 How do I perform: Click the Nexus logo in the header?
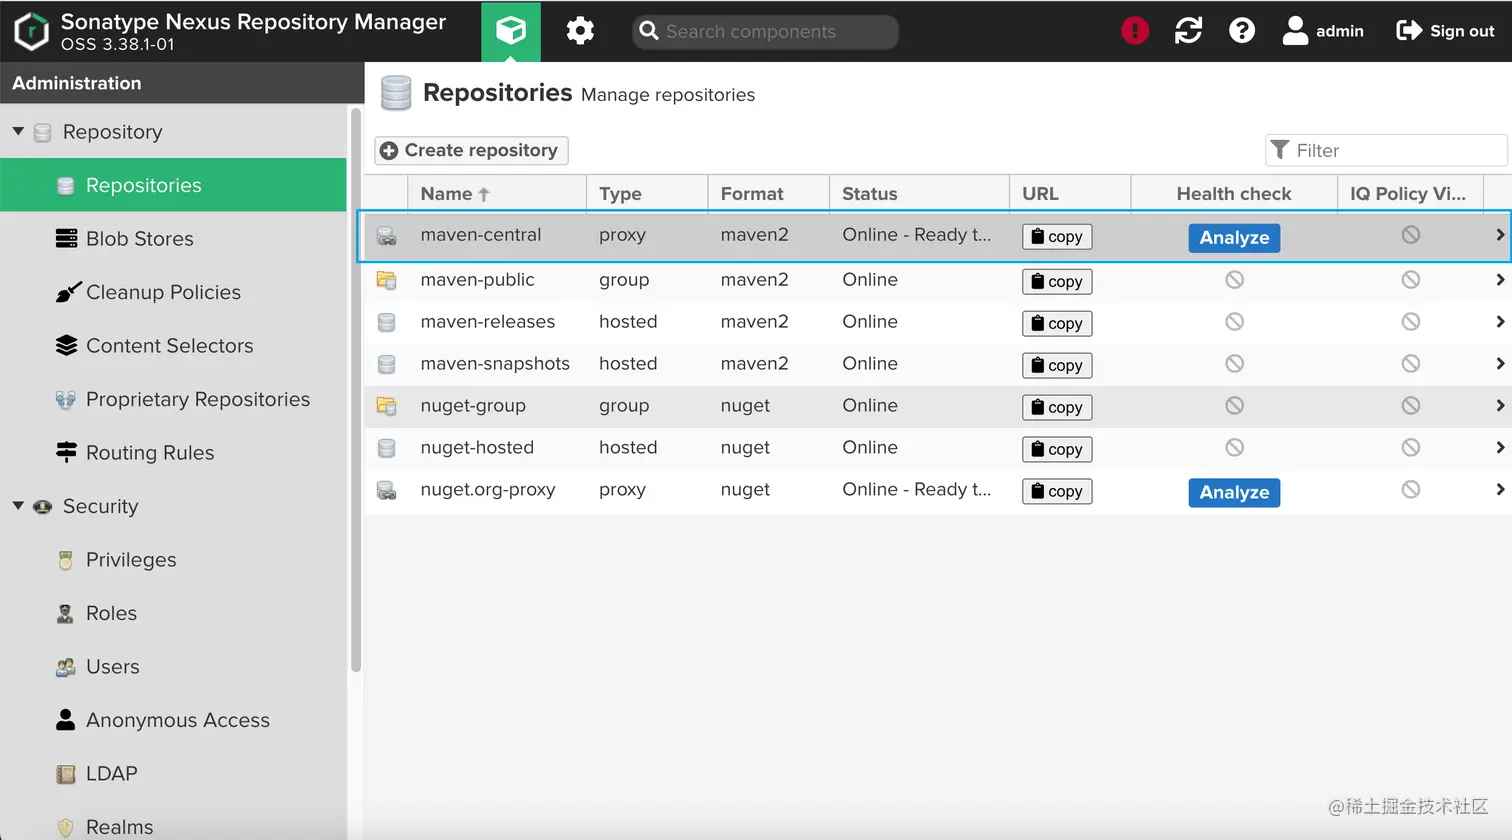pos(31,31)
